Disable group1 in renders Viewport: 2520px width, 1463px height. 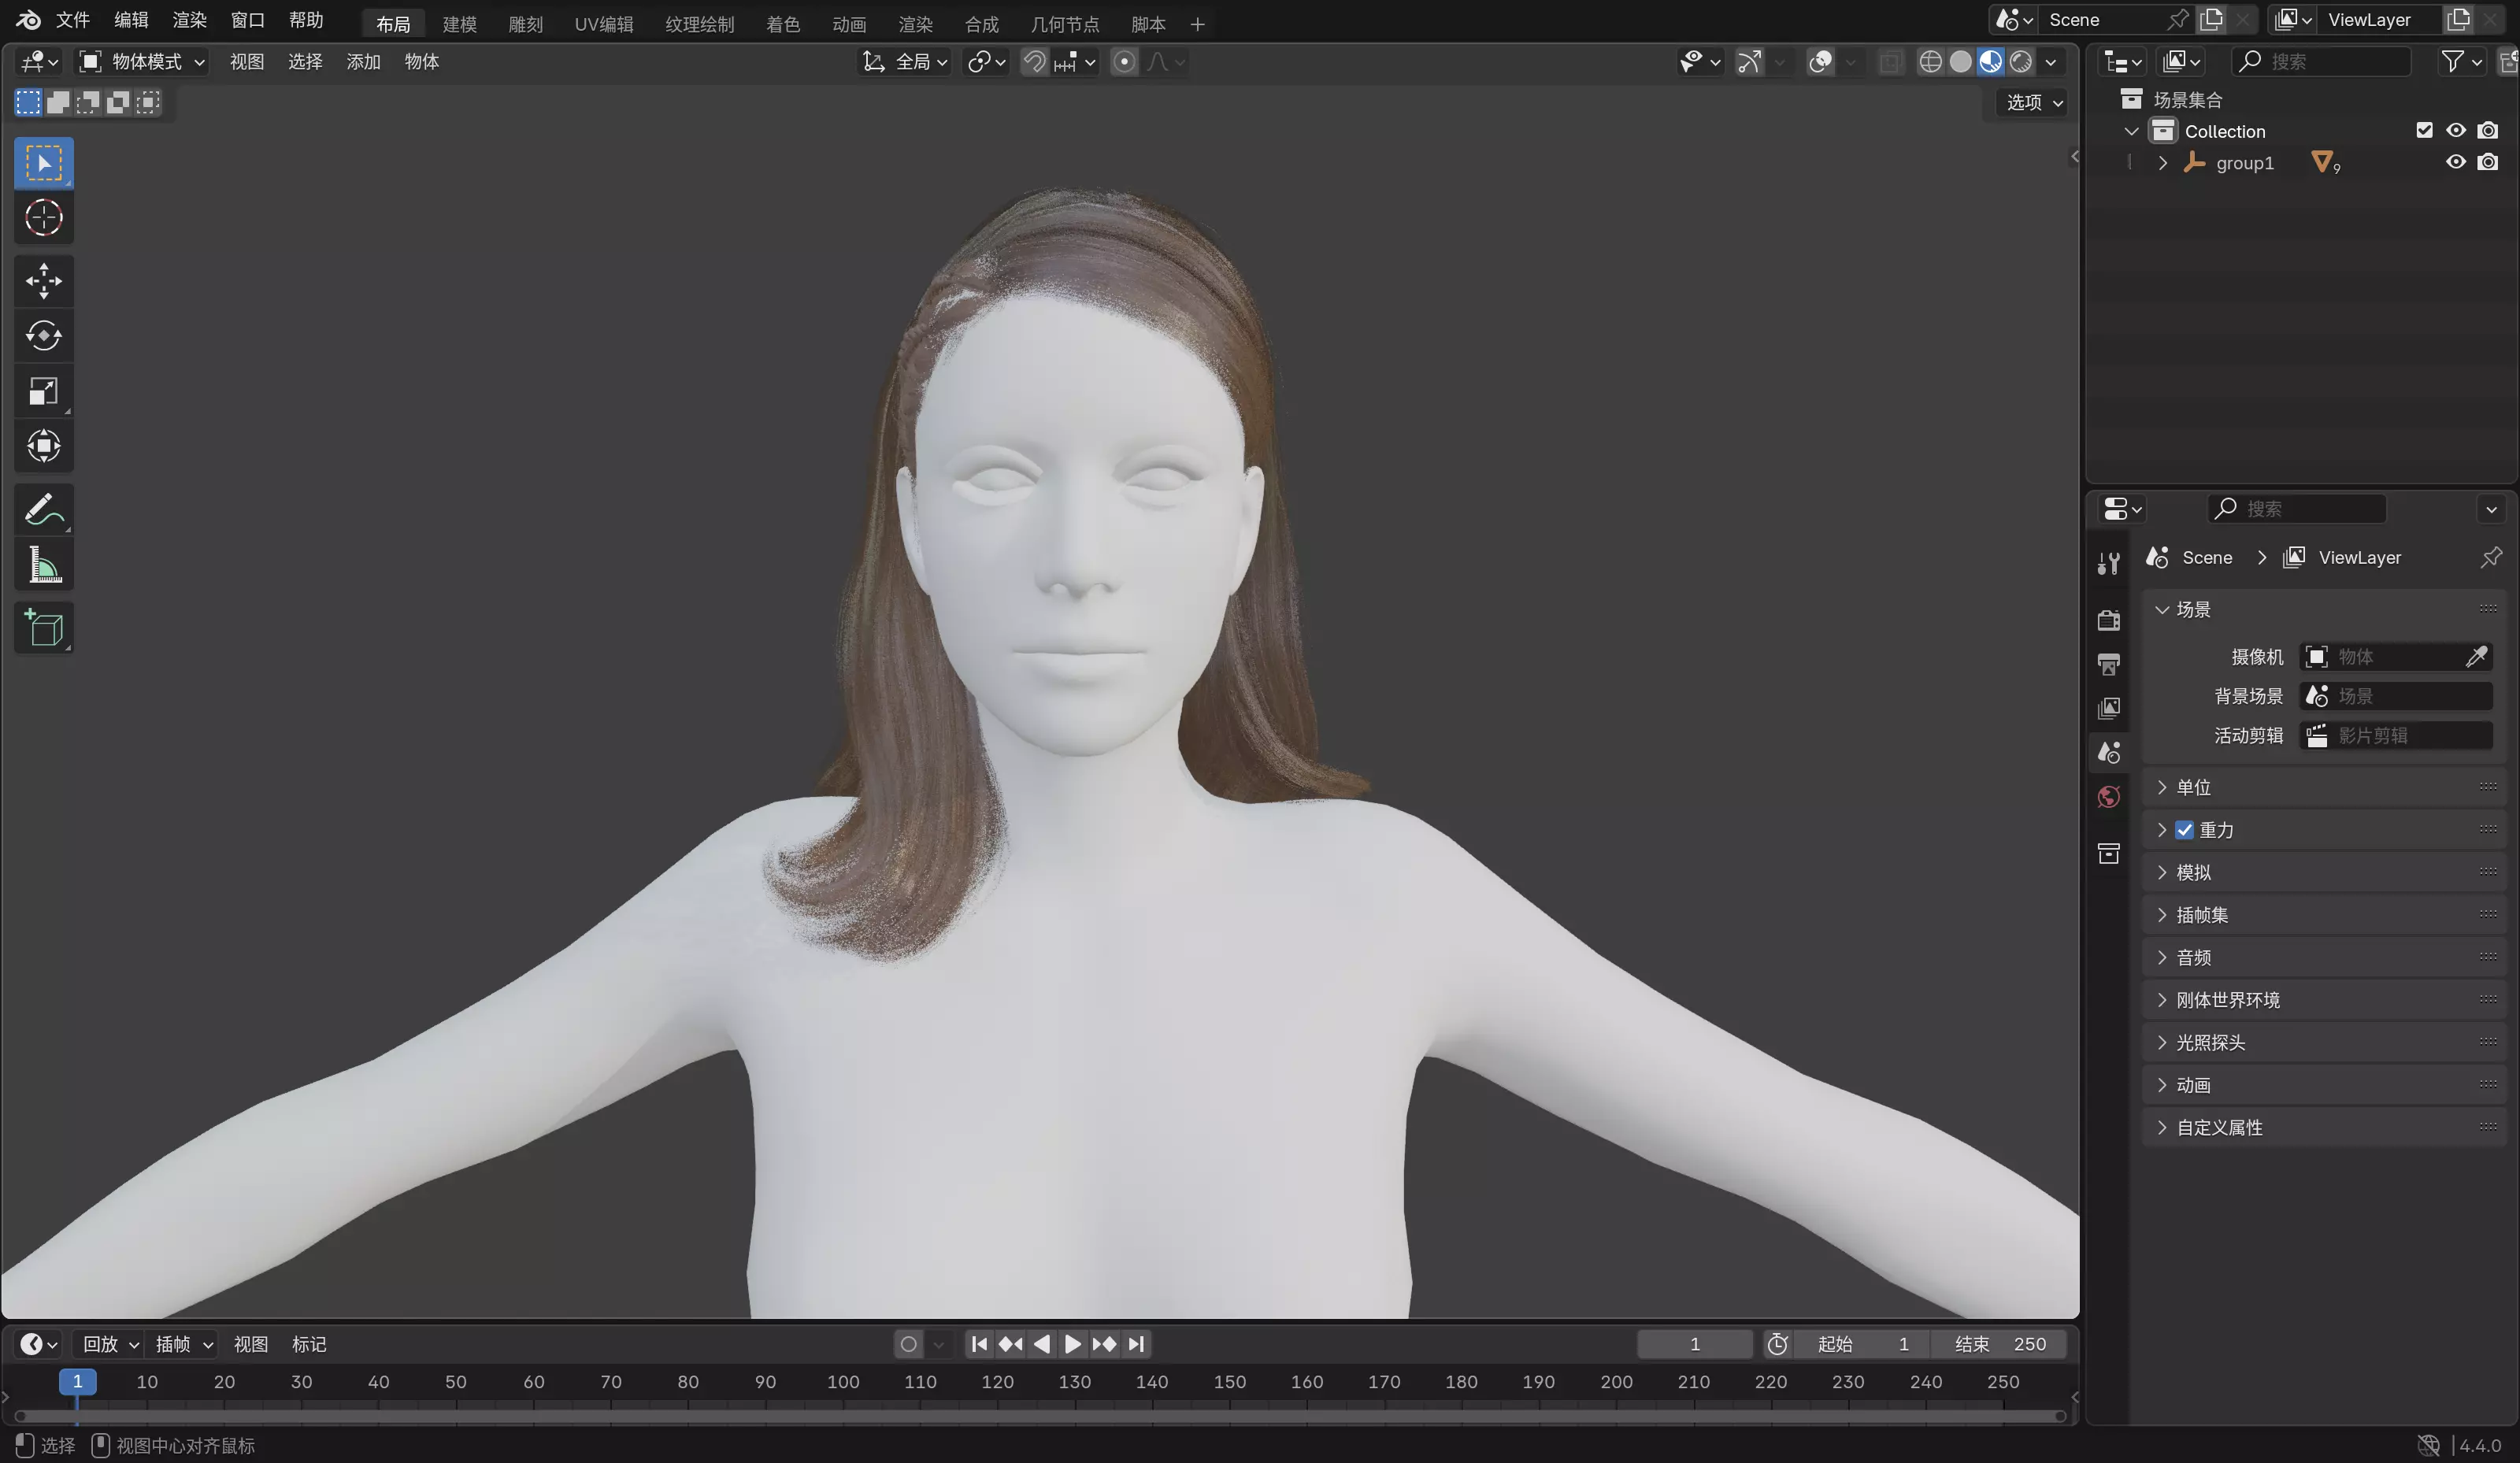[2488, 162]
